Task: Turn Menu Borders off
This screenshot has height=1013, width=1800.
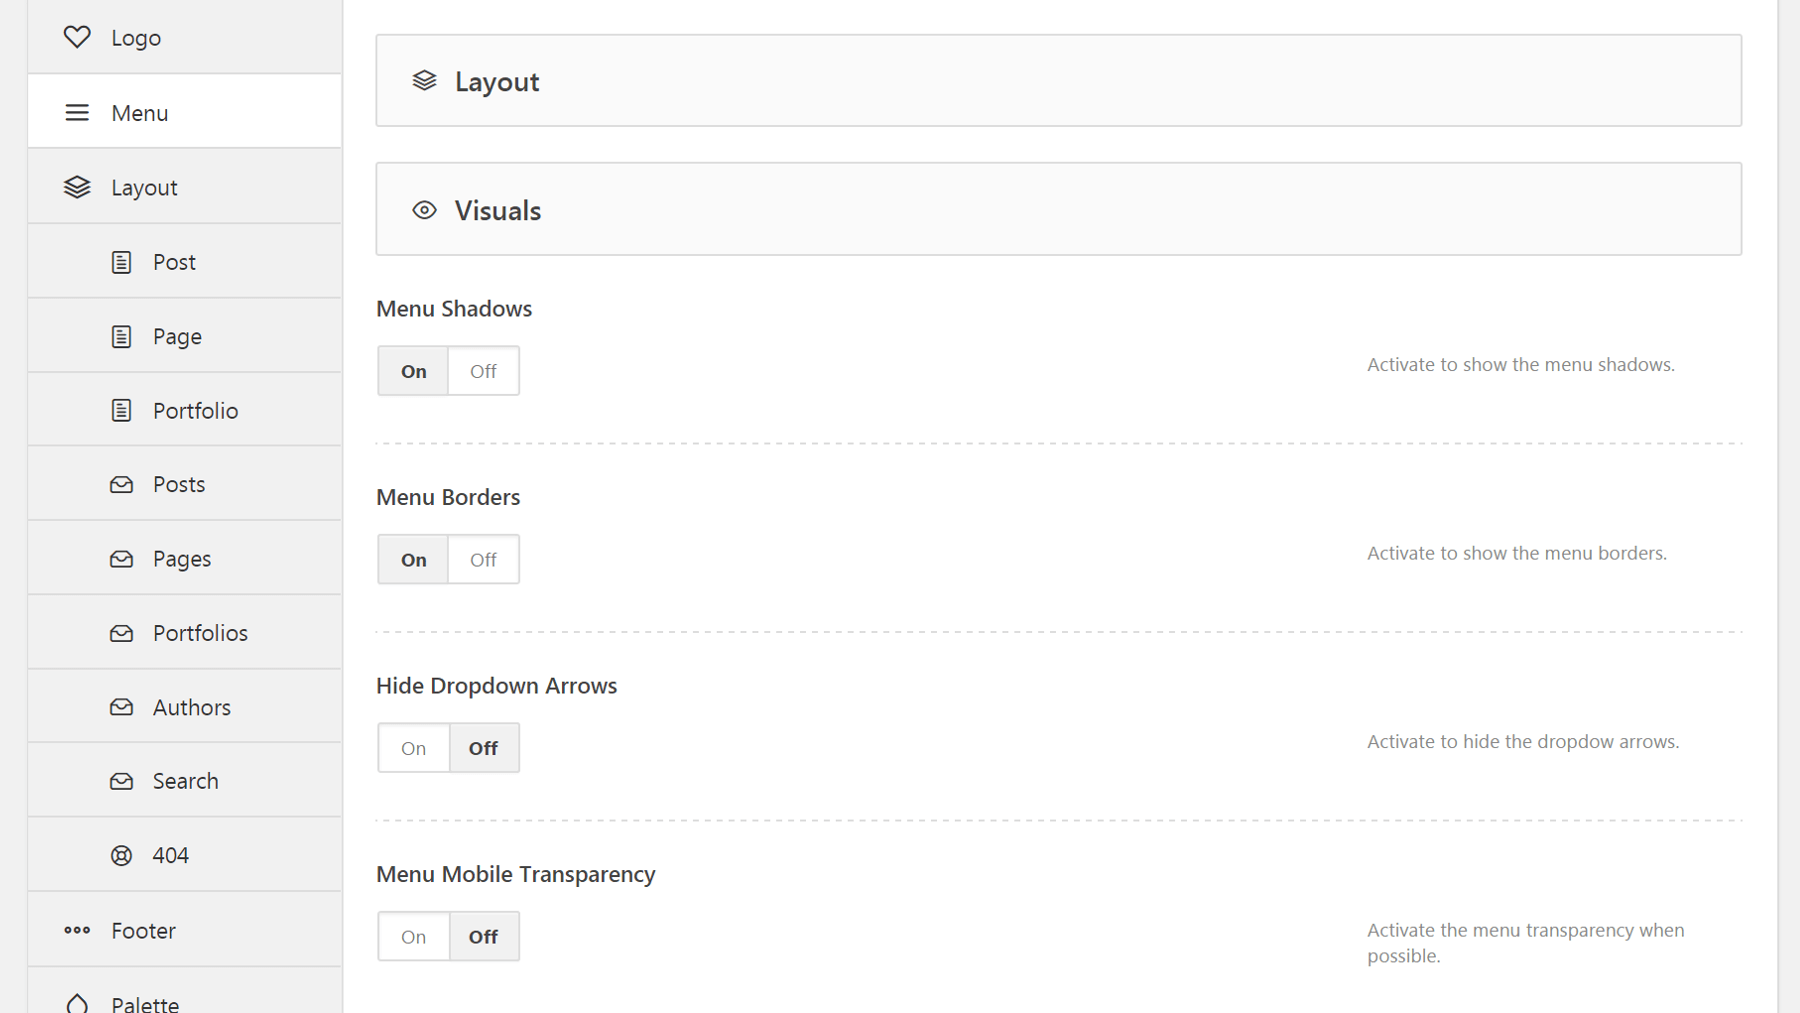Action: (x=483, y=559)
